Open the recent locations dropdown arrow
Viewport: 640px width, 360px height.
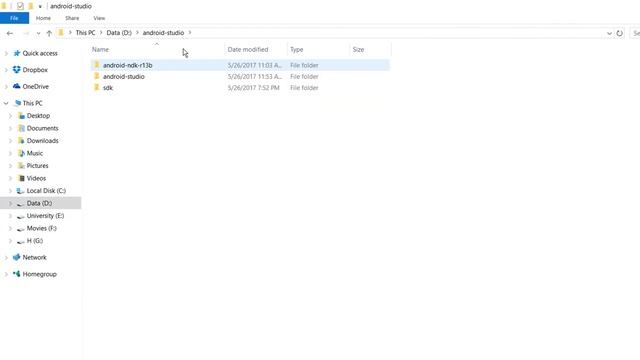[38, 33]
